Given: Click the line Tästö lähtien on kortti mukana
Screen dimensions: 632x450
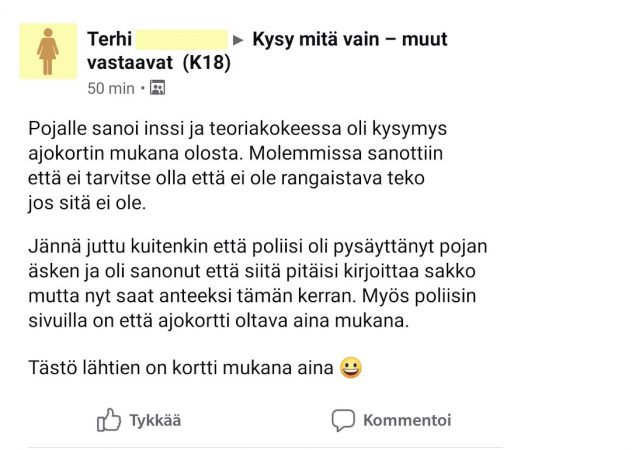Looking at the screenshot, I should click(180, 368).
